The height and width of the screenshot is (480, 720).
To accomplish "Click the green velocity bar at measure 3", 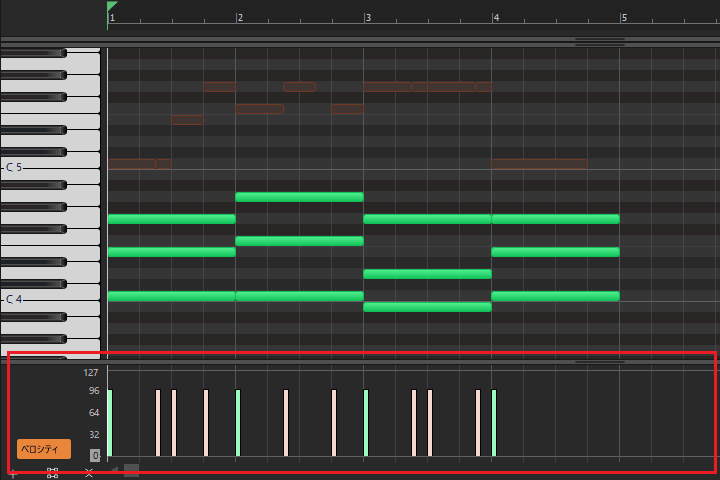I will (366, 422).
